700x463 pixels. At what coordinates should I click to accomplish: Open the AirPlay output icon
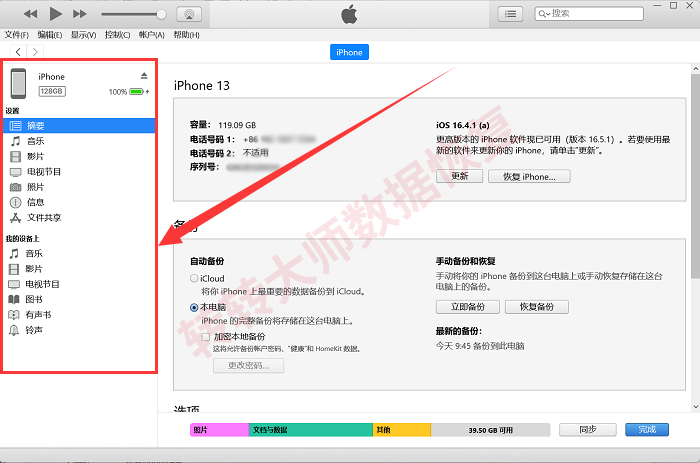point(189,14)
